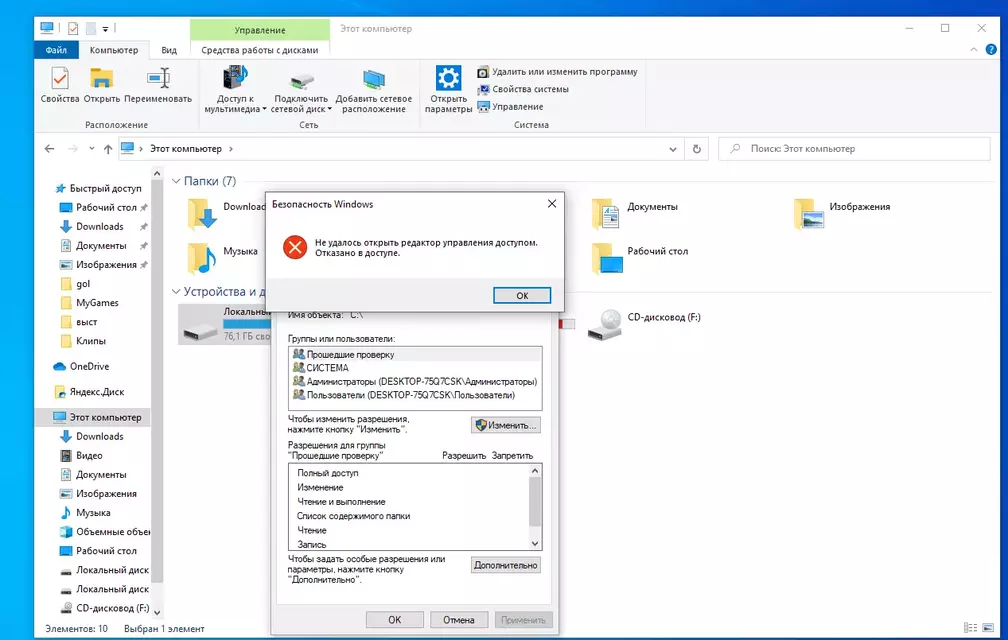Click Отмена in the properties dialog

tap(458, 620)
